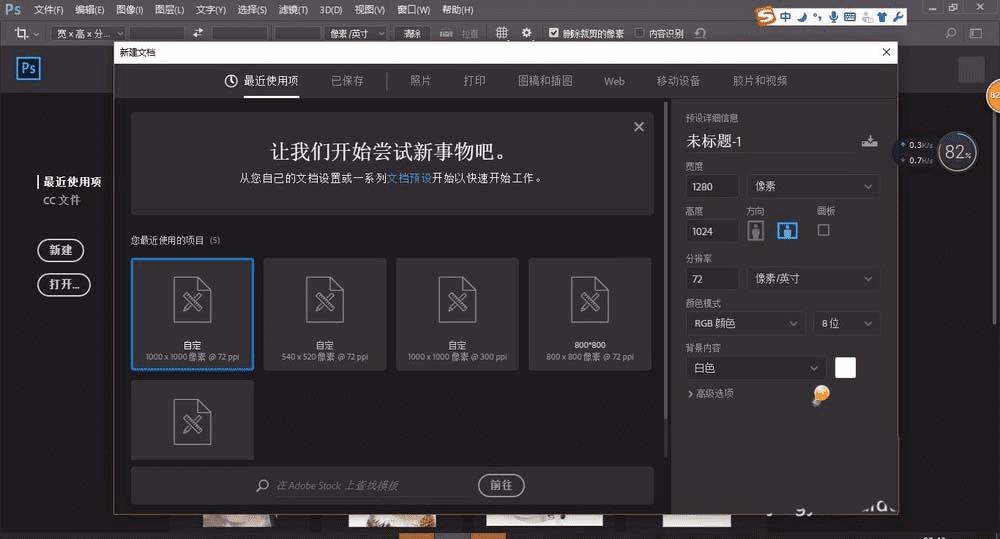1000x539 pixels.
Task: Click the lightbulb tips icon
Action: (x=821, y=395)
